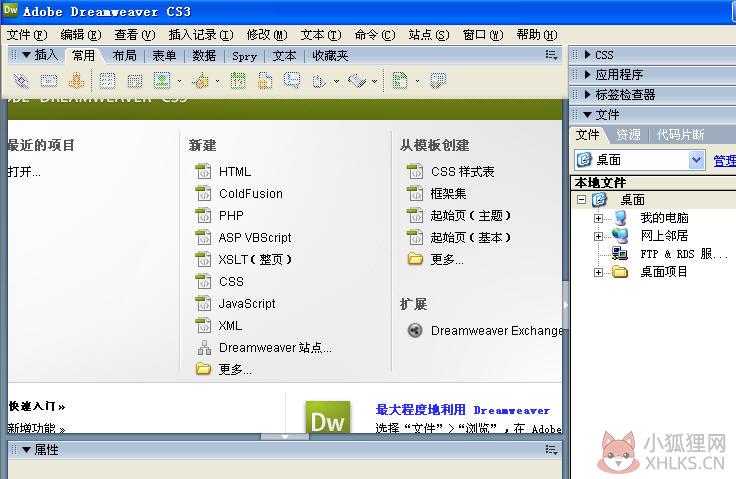Open Script icon dropdown arrow

(375, 81)
